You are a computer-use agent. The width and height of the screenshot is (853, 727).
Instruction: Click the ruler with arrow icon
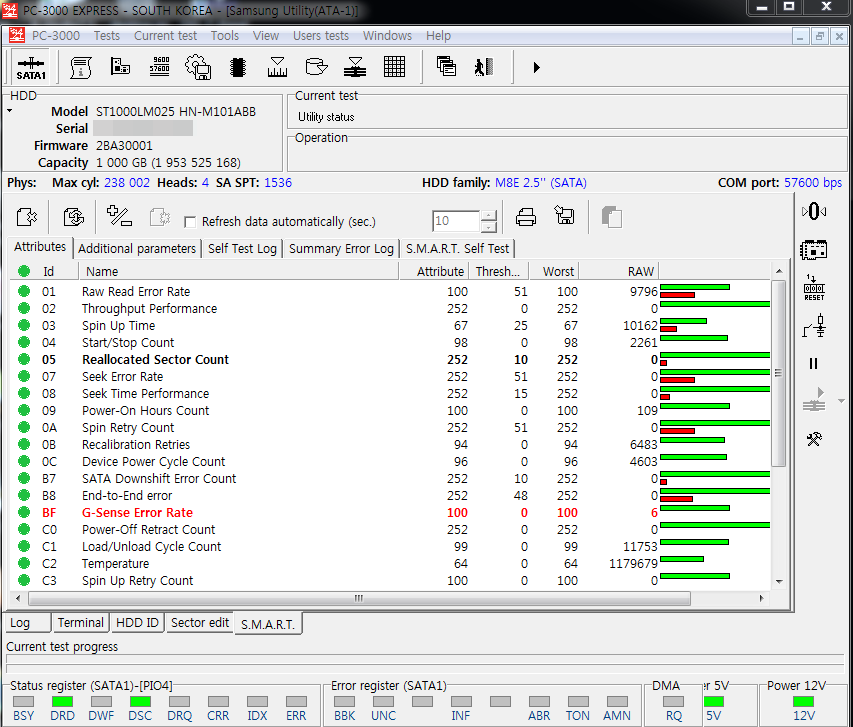pos(277,67)
